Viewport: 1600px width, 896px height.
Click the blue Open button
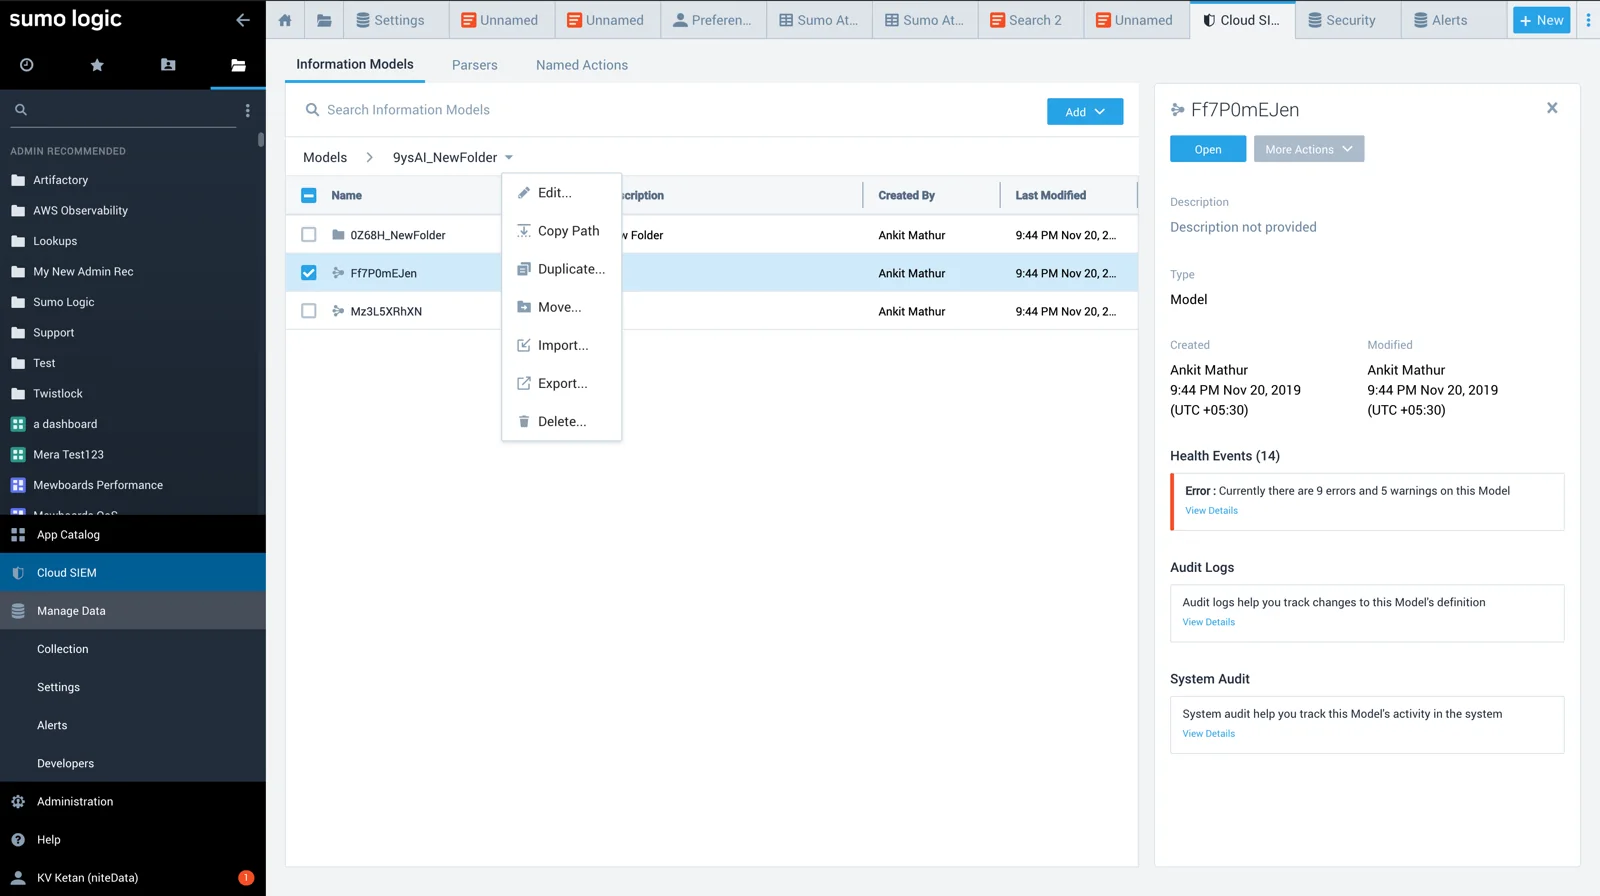coord(1208,149)
